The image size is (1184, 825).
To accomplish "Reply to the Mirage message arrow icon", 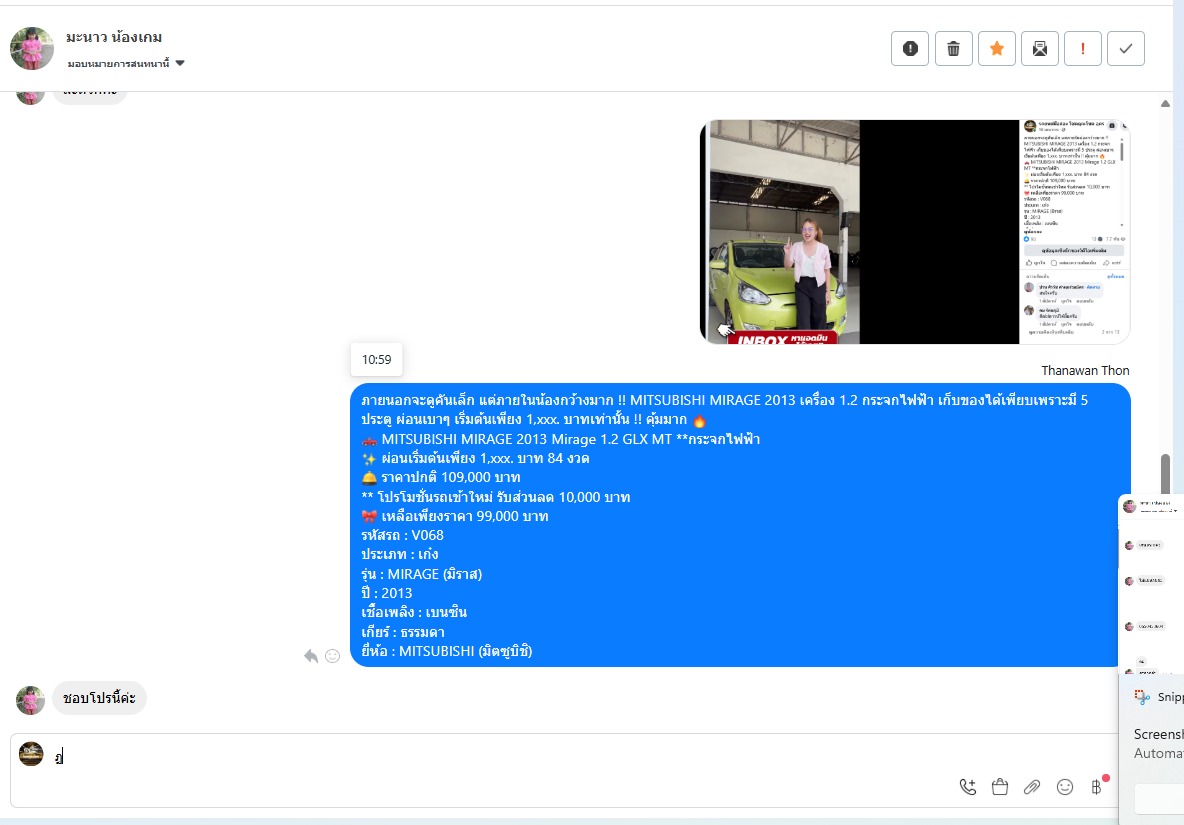I will click(310, 656).
